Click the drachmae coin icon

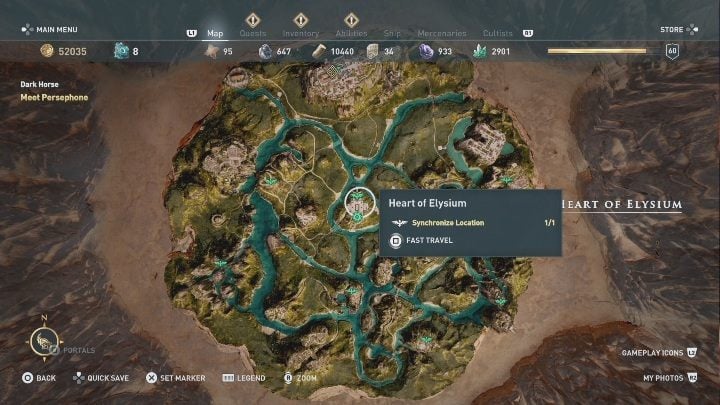pyautogui.click(x=47, y=51)
